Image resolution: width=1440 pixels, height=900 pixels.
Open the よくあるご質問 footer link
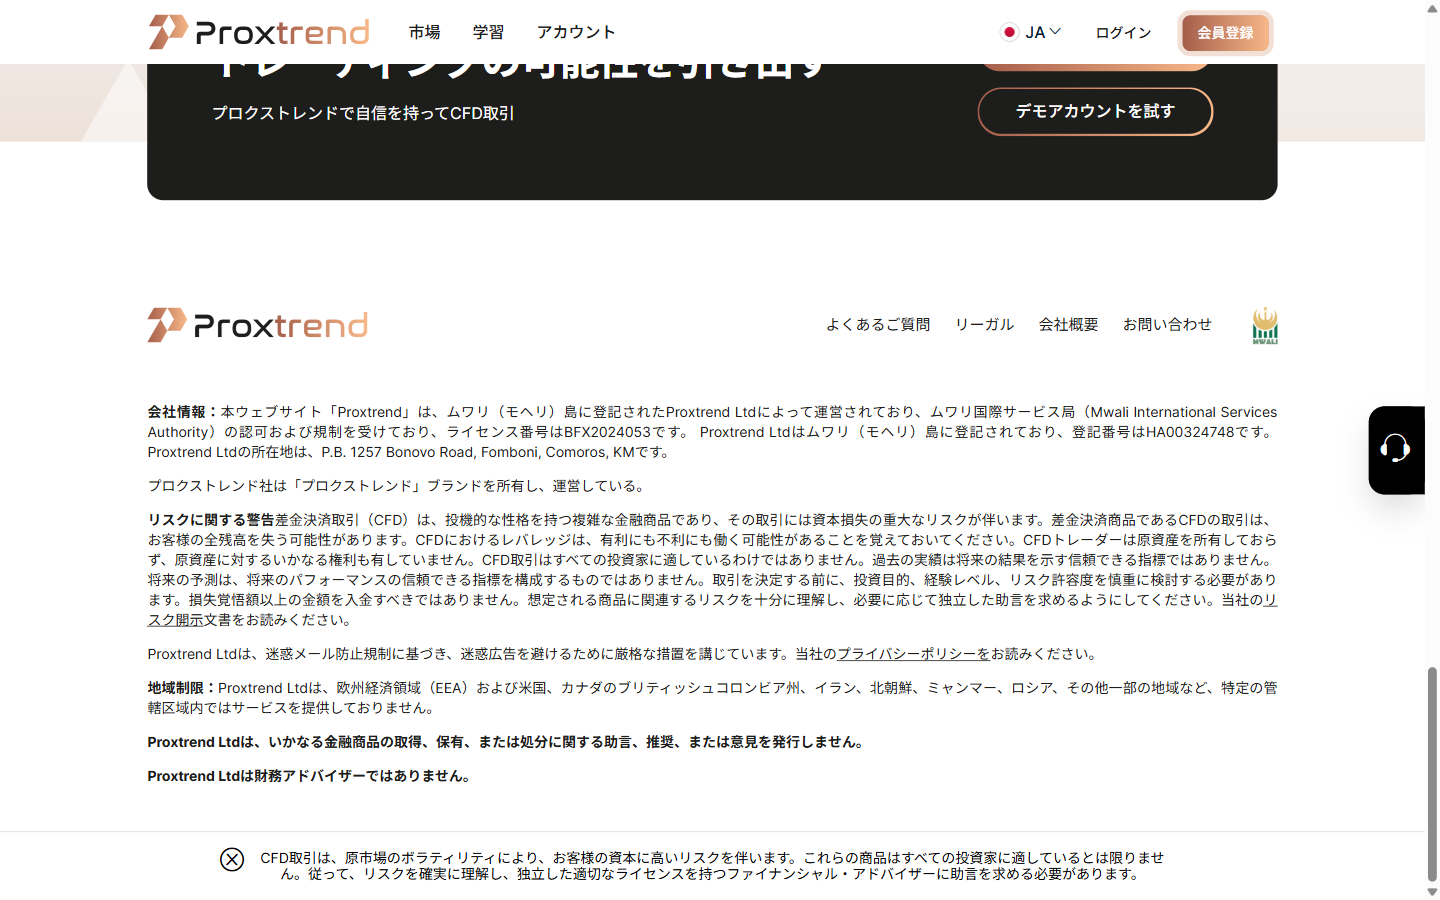click(878, 325)
